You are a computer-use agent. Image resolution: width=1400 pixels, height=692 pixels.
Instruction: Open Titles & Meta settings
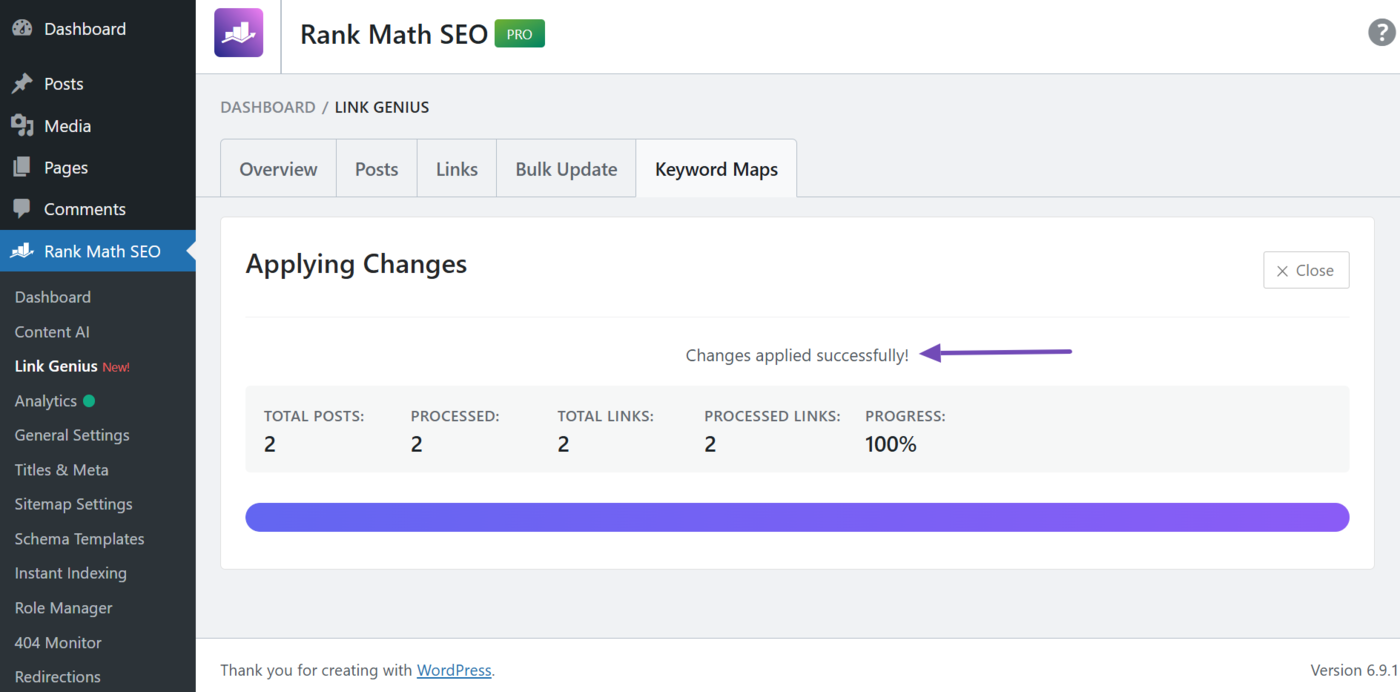62,470
